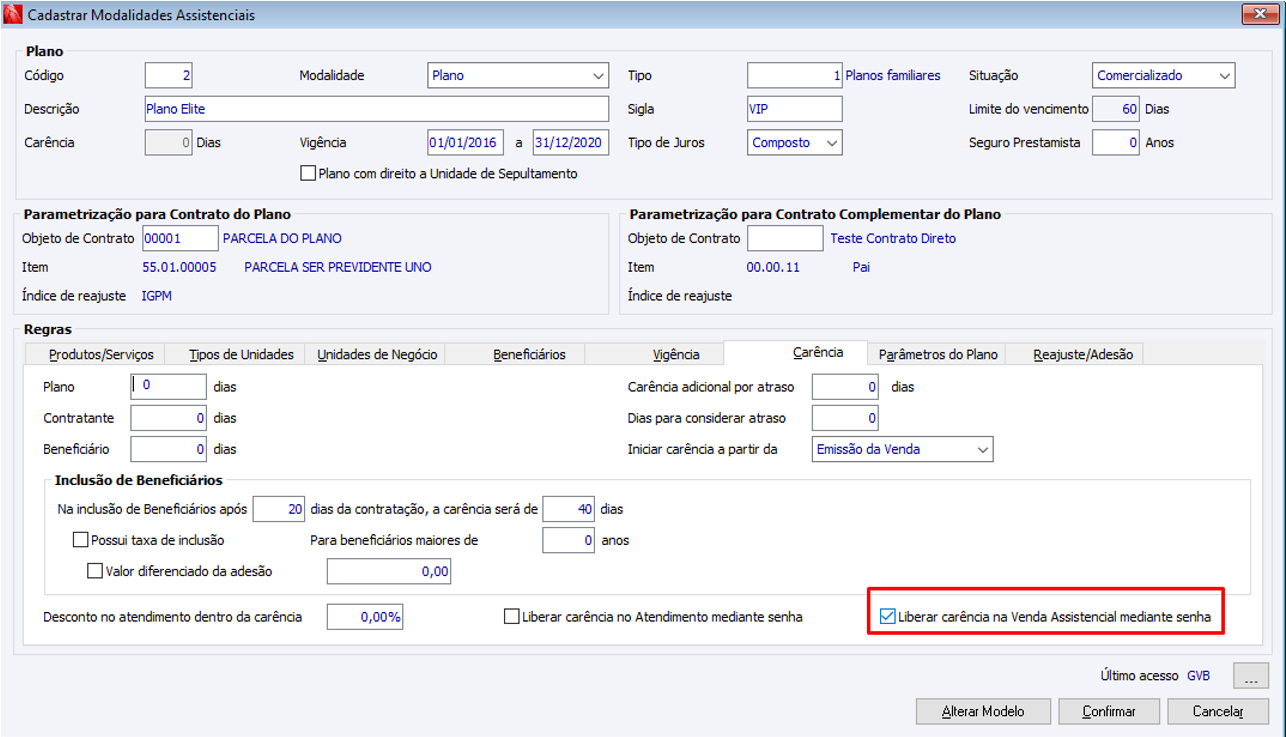Click the GVB último acesso value
Screen dimensions: 1286x737
[x=1198, y=676]
